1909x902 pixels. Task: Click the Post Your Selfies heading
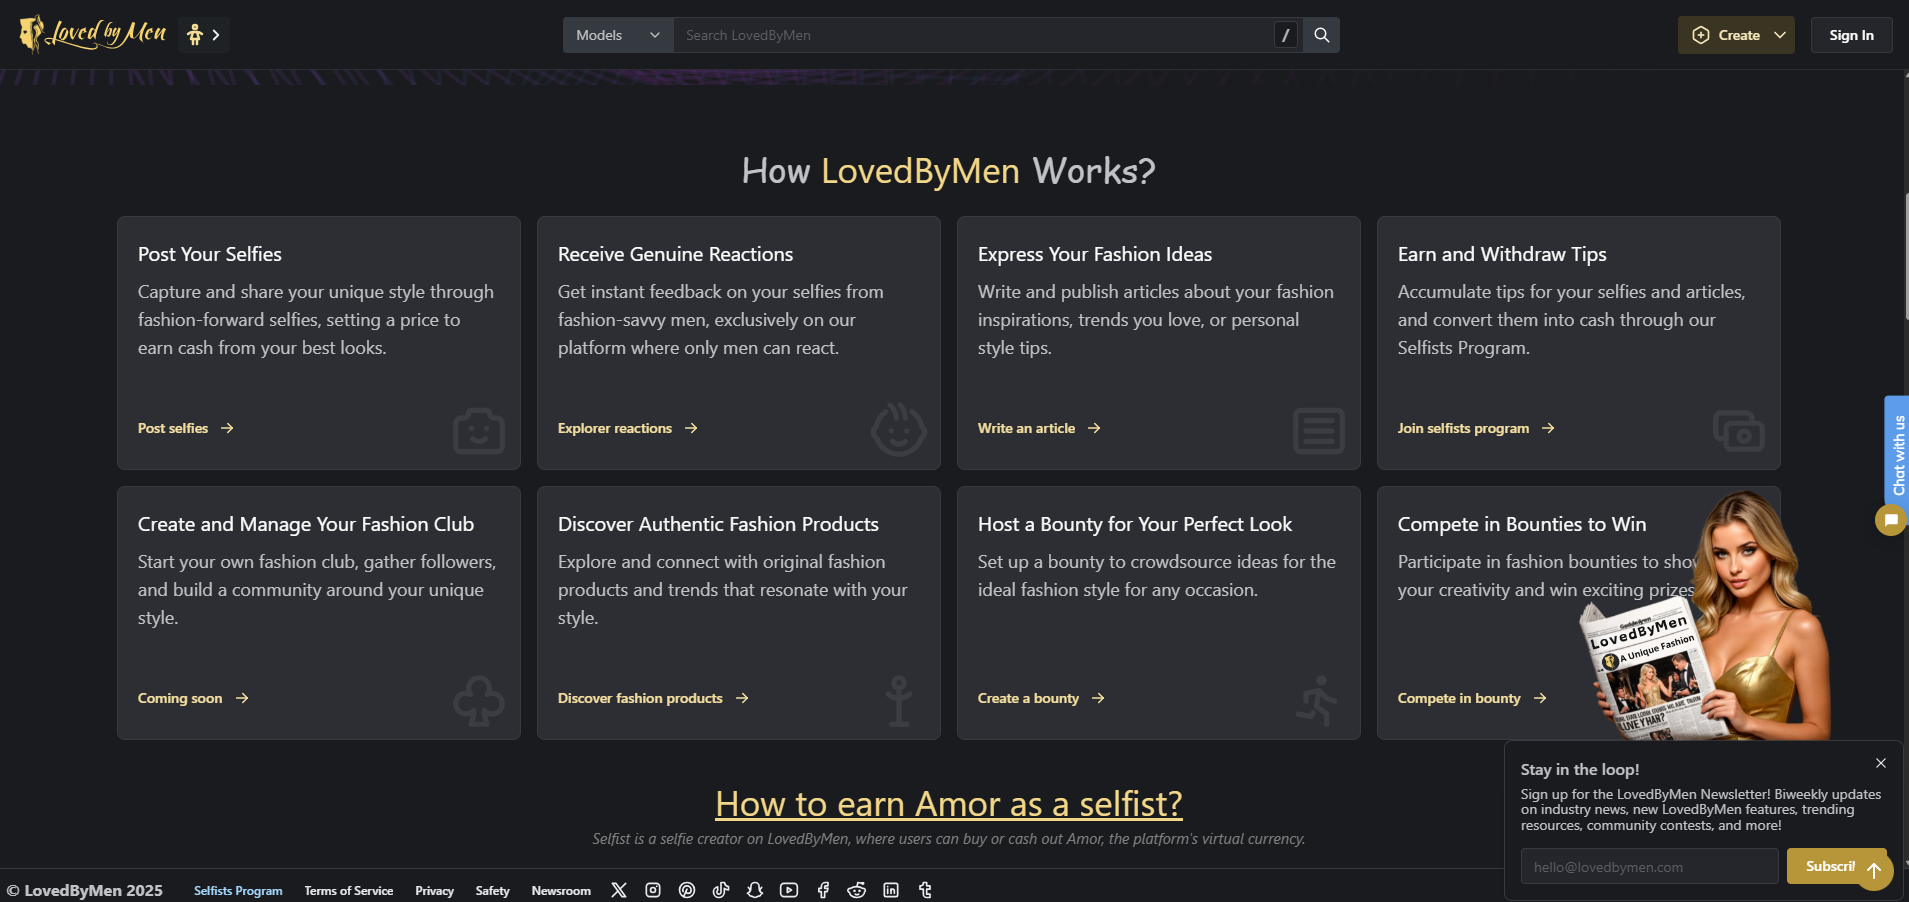210,254
